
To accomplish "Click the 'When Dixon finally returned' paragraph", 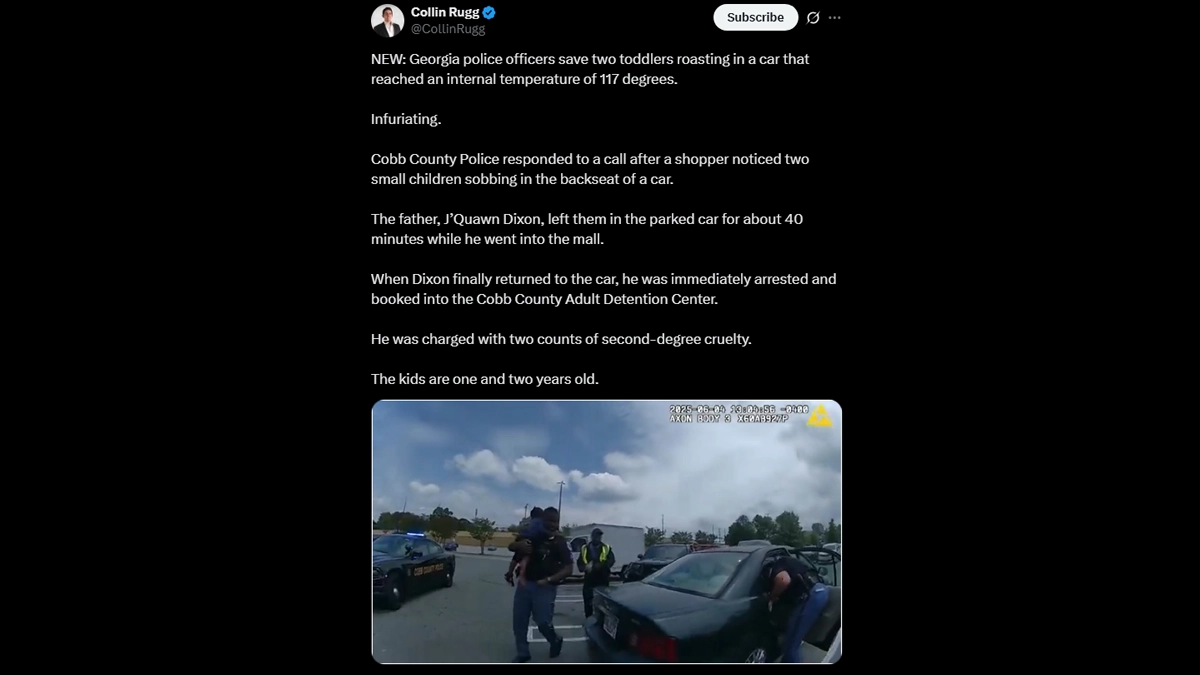I will [604, 289].
